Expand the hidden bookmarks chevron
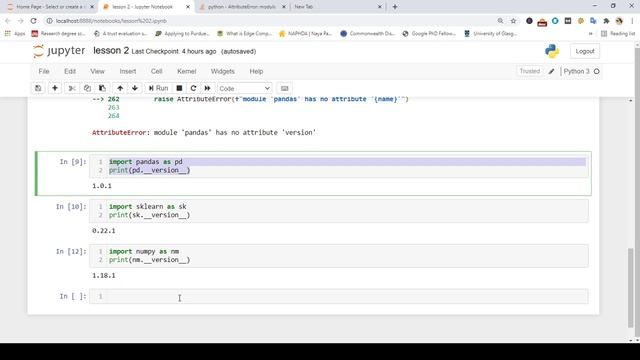The width and height of the screenshot is (640, 360). tap(591, 34)
